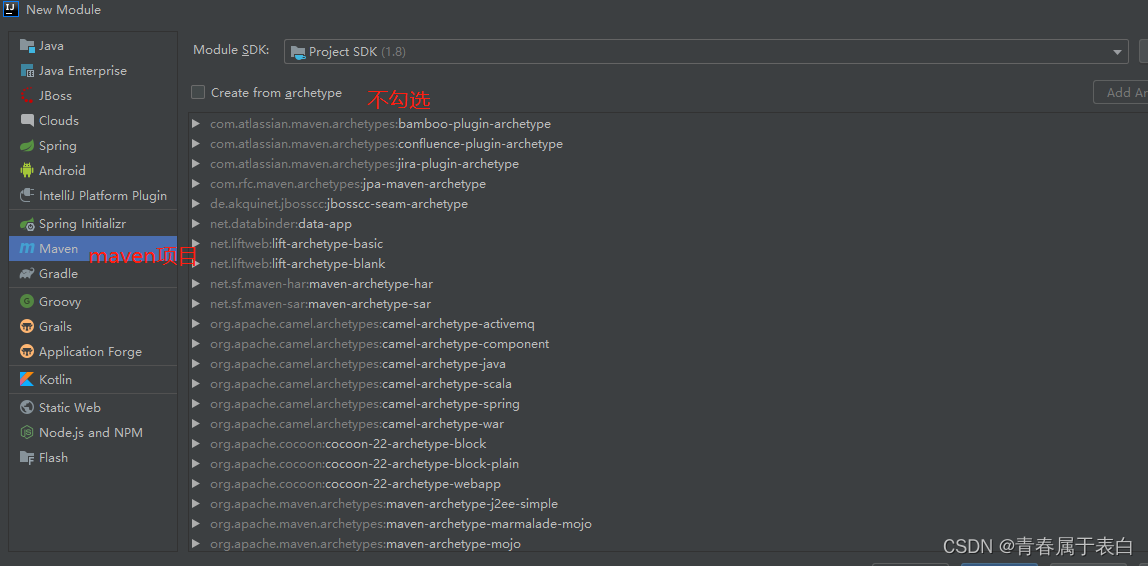
Task: Expand net.databinder data-app entry
Action: (195, 224)
